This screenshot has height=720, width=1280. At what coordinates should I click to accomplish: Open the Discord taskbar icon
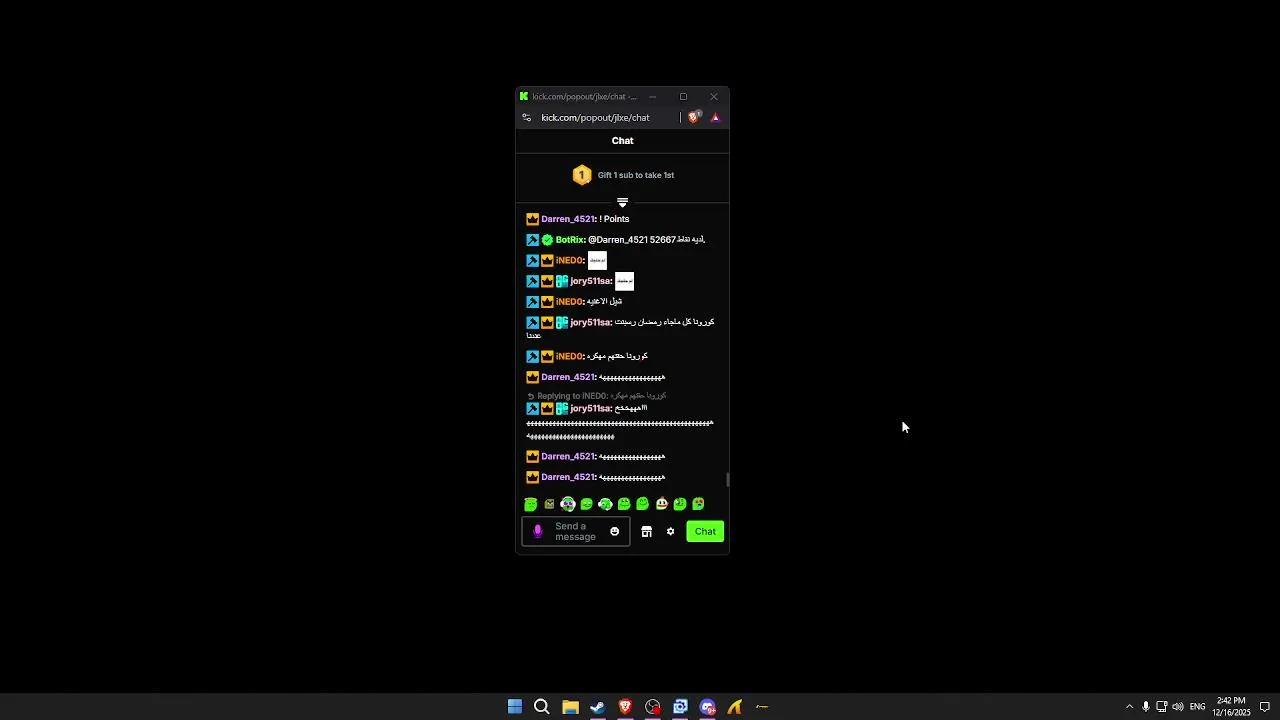[708, 707]
